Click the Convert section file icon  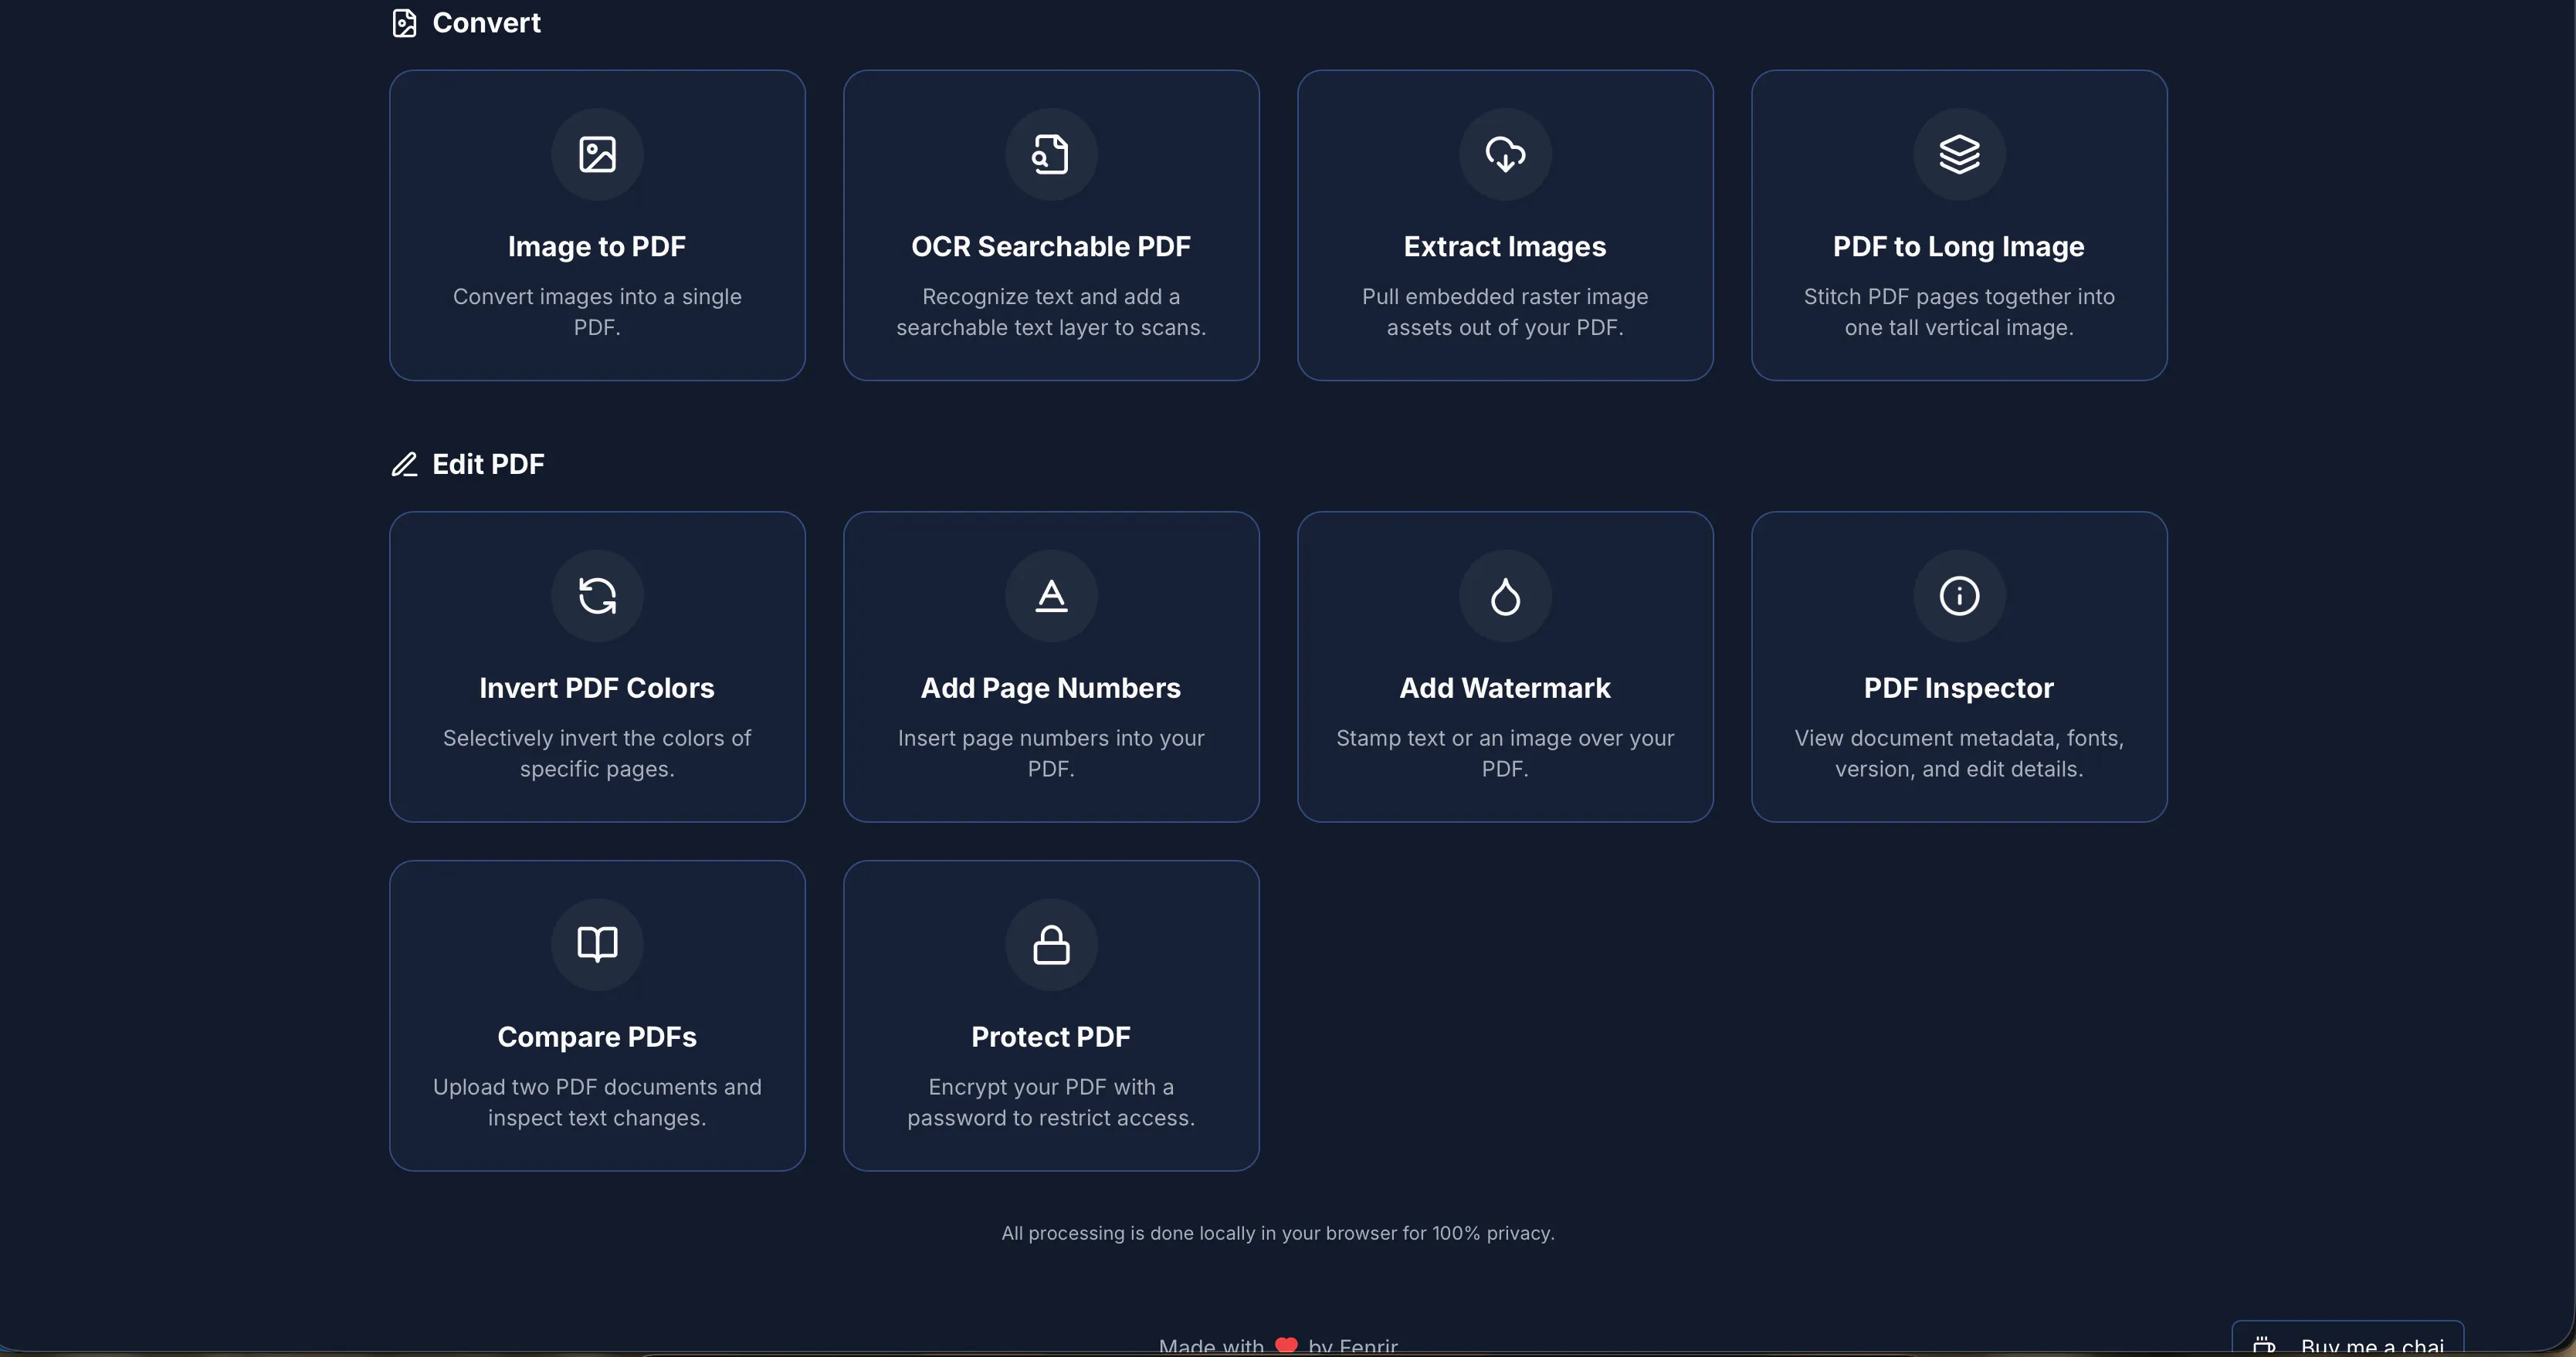click(404, 23)
